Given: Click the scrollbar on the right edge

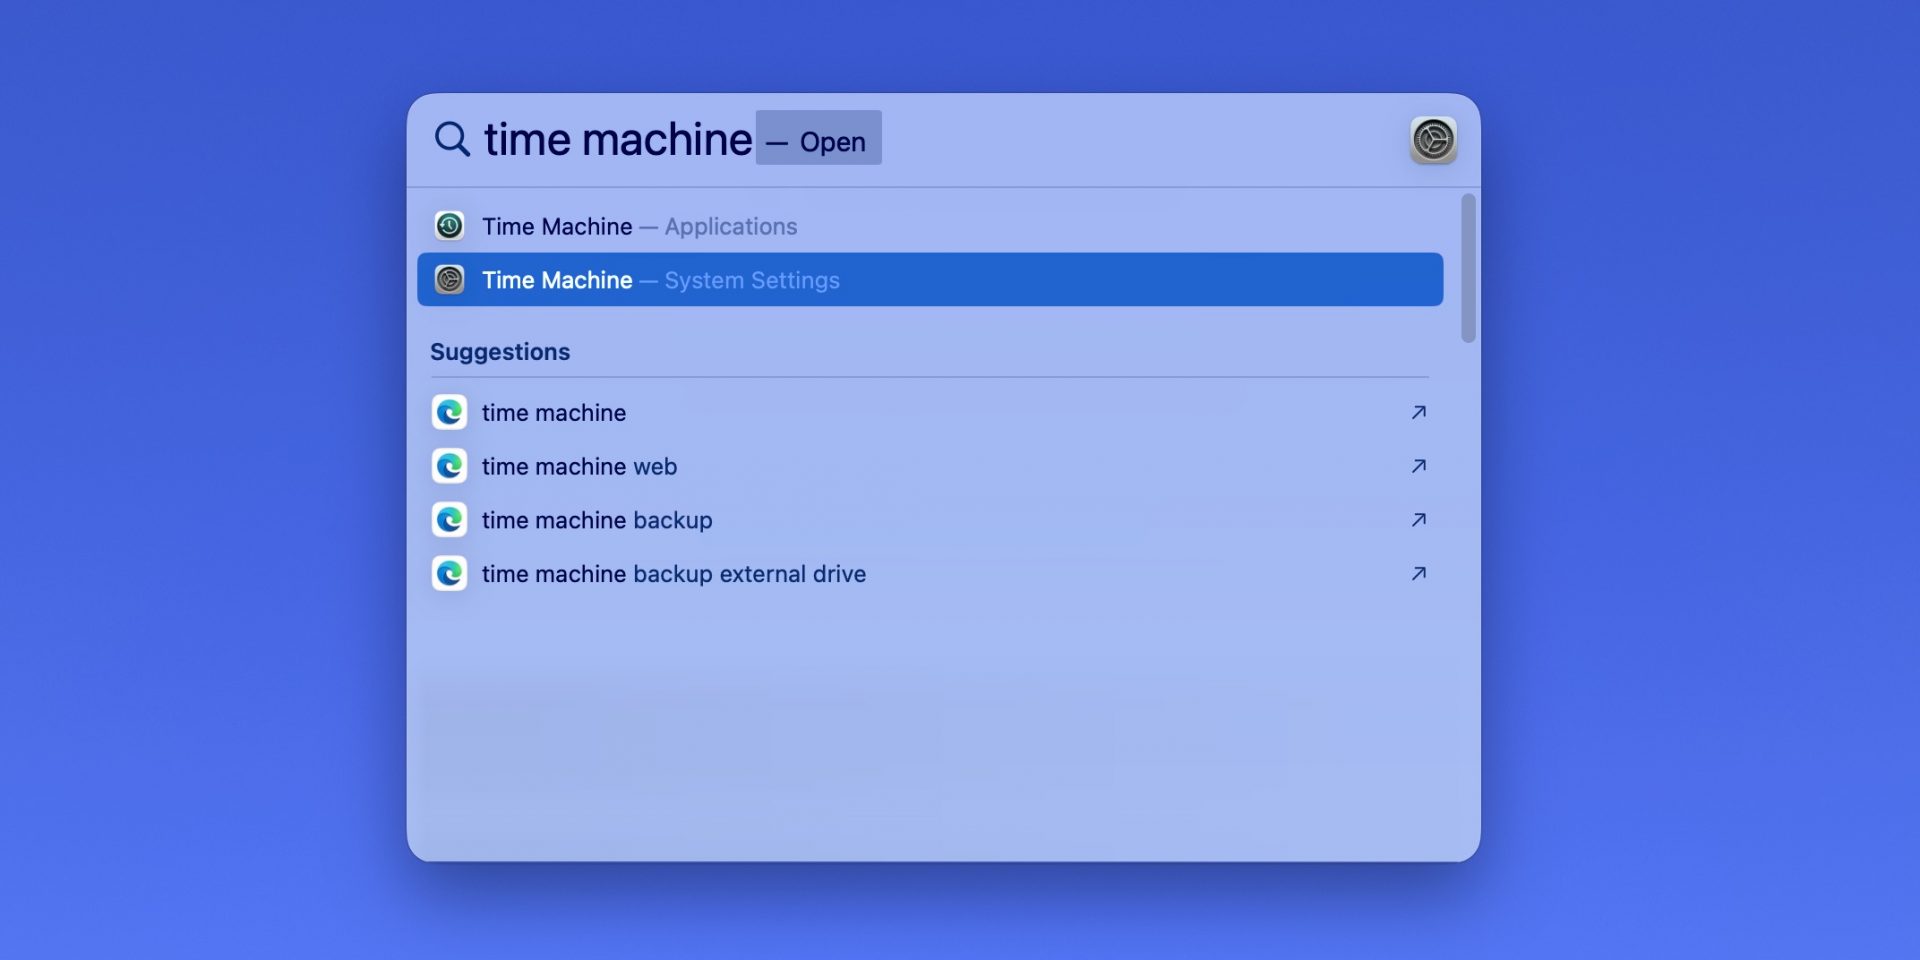Looking at the screenshot, I should pos(1468,265).
